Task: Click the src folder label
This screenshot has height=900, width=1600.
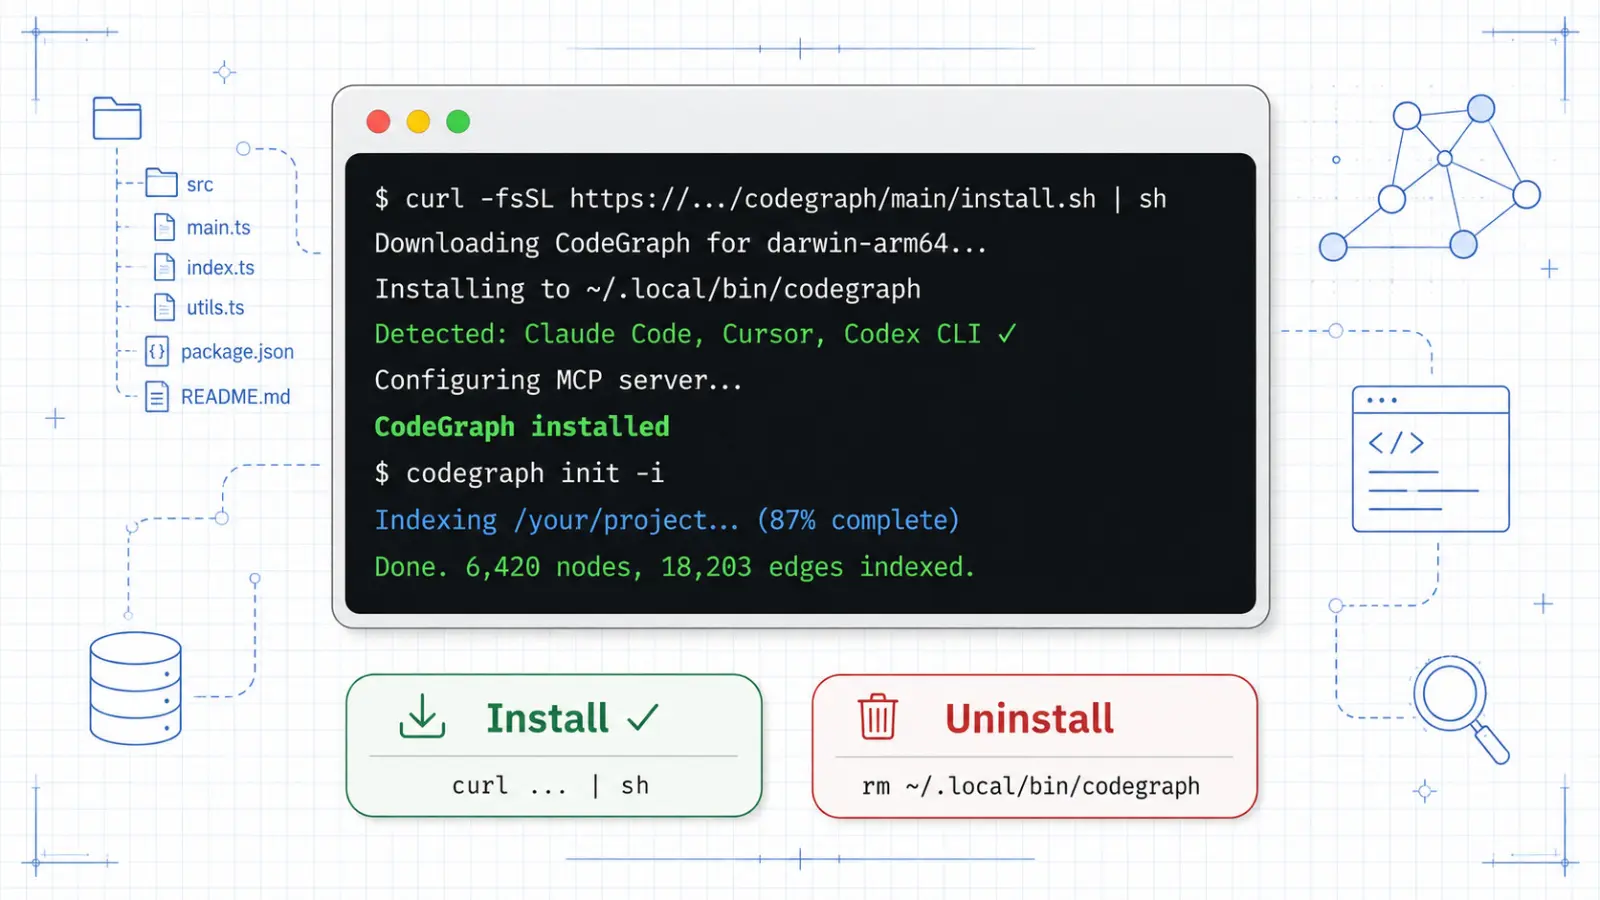Action: coord(200,185)
